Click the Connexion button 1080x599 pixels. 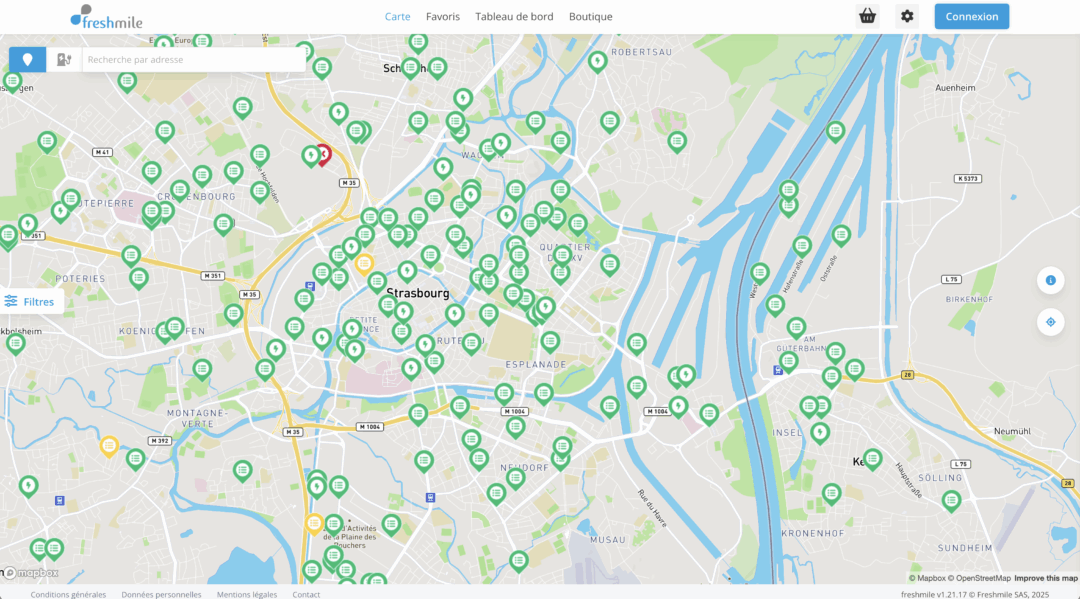(x=971, y=16)
